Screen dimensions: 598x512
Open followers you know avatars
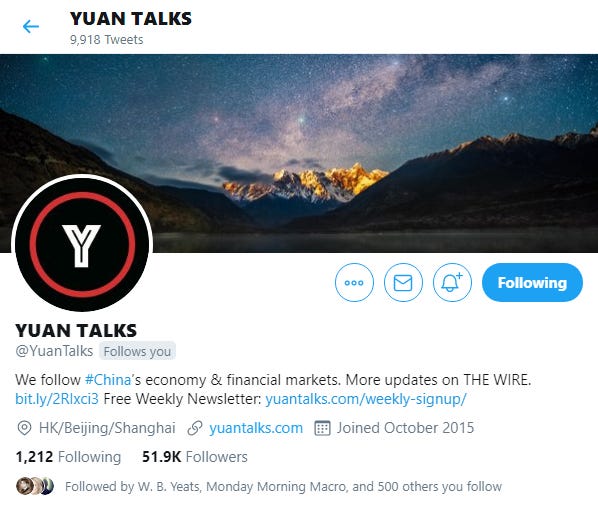pyautogui.click(x=35, y=486)
